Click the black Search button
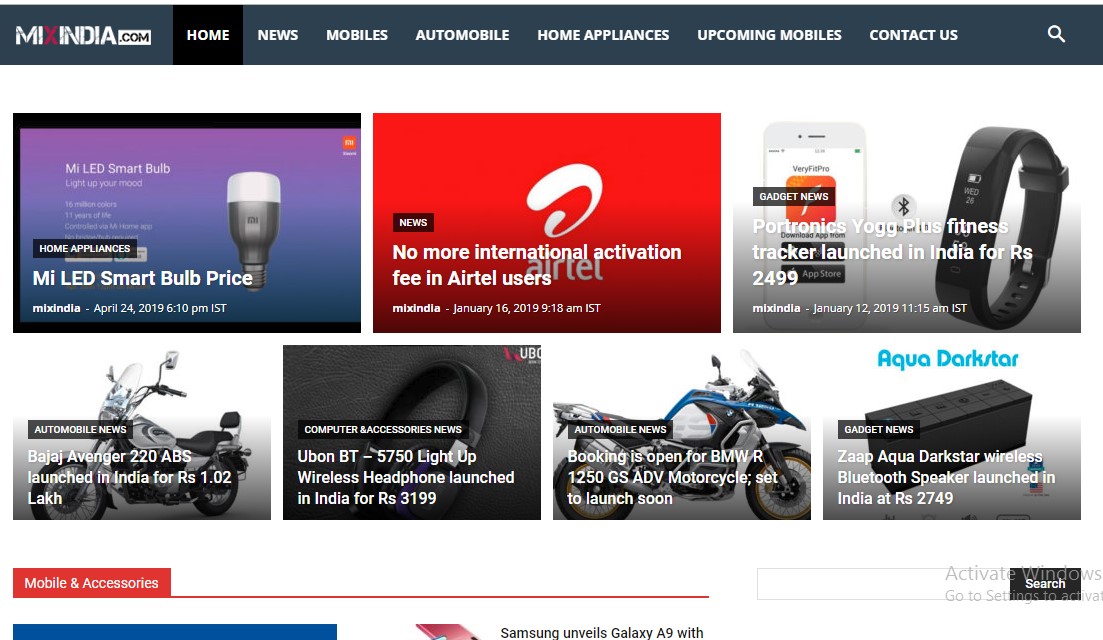Image resolution: width=1103 pixels, height=640 pixels. (1045, 584)
